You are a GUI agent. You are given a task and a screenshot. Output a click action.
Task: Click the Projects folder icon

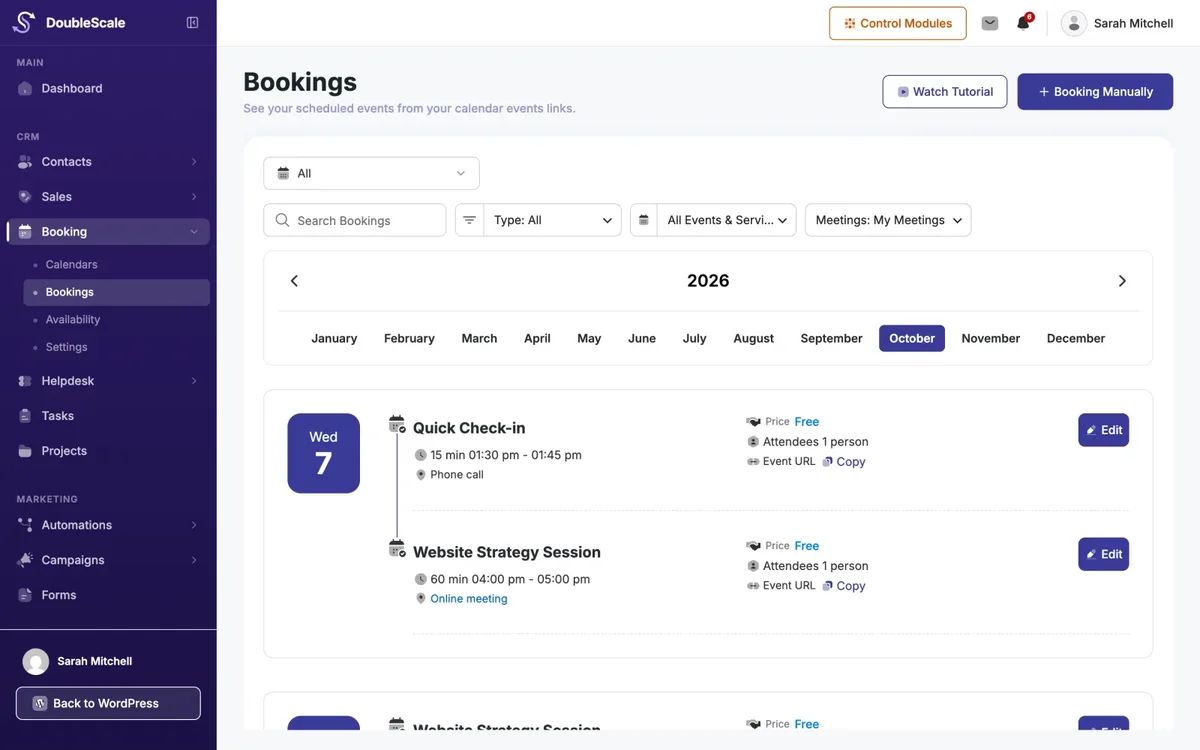[x=25, y=451]
